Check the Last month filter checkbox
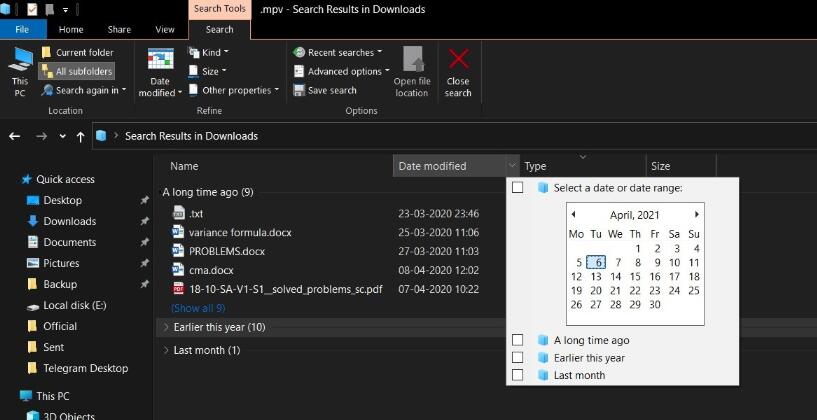 click(x=517, y=375)
